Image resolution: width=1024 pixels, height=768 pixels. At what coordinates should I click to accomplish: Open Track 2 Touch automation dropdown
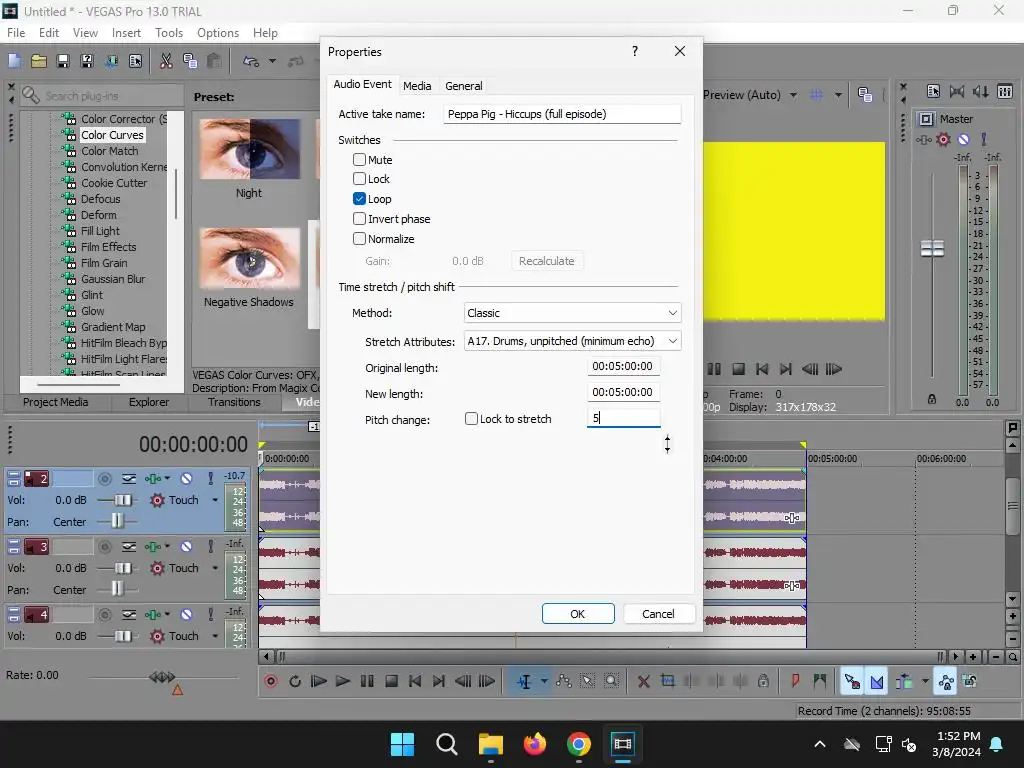[215, 500]
